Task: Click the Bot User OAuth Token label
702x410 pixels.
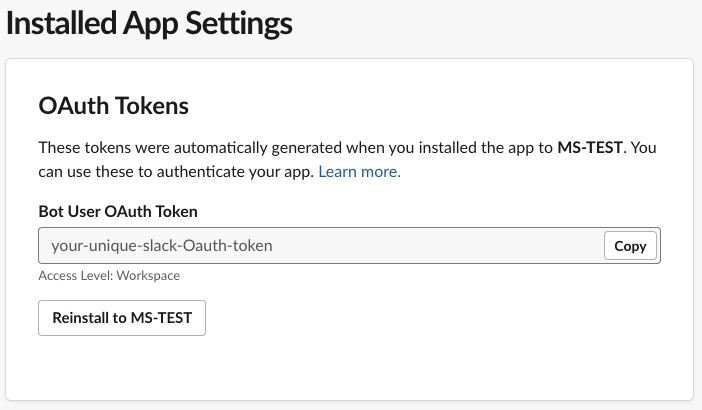Action: [x=118, y=211]
